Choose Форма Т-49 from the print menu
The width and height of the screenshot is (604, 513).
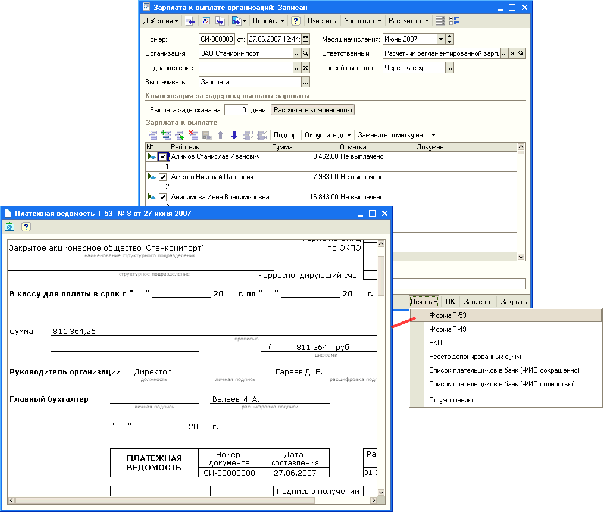[x=505, y=329]
